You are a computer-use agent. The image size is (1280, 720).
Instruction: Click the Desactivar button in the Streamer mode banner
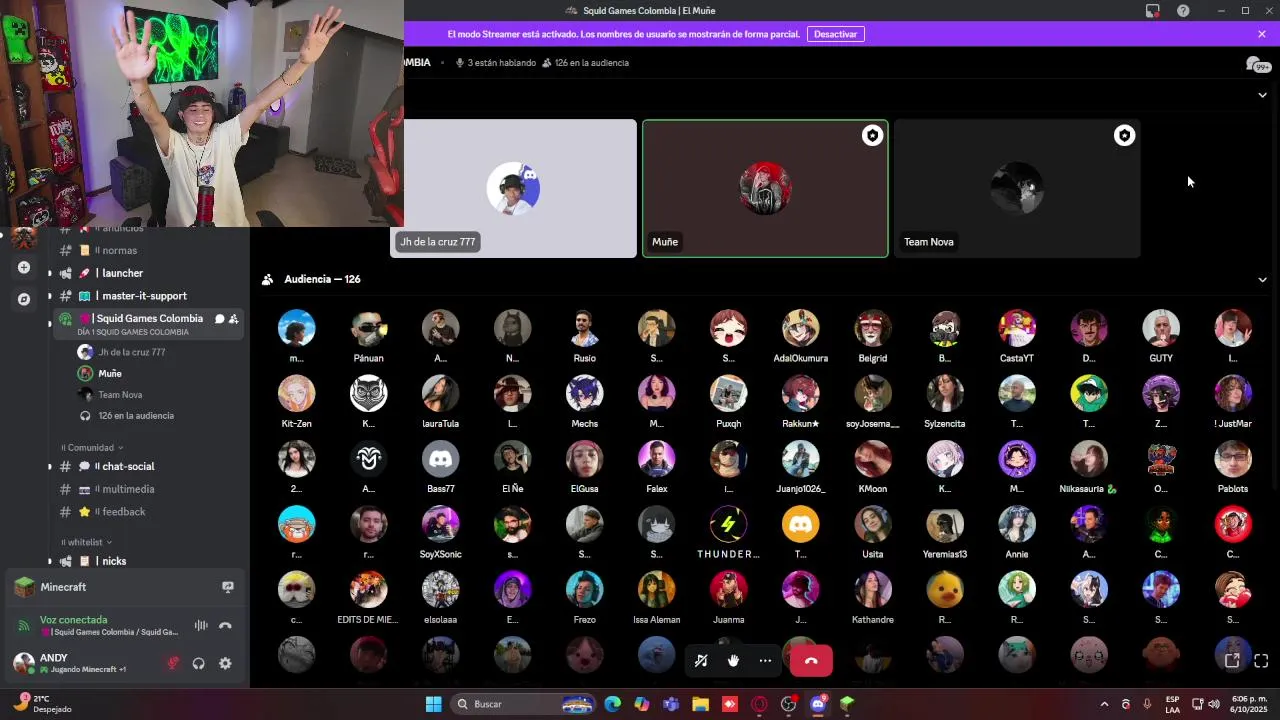(x=835, y=34)
